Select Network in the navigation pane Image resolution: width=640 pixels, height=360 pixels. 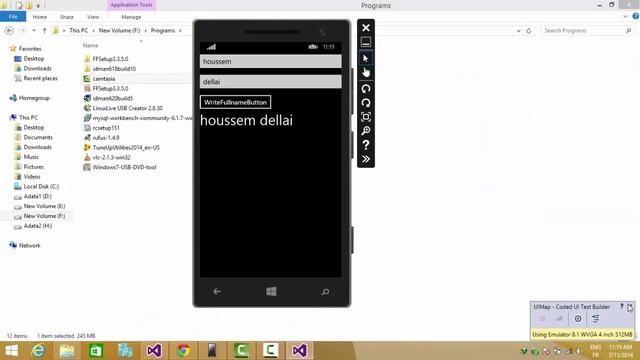(29, 246)
